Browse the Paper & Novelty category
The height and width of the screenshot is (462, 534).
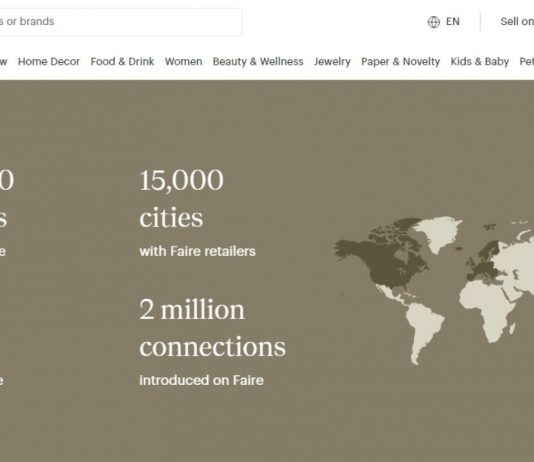400,62
